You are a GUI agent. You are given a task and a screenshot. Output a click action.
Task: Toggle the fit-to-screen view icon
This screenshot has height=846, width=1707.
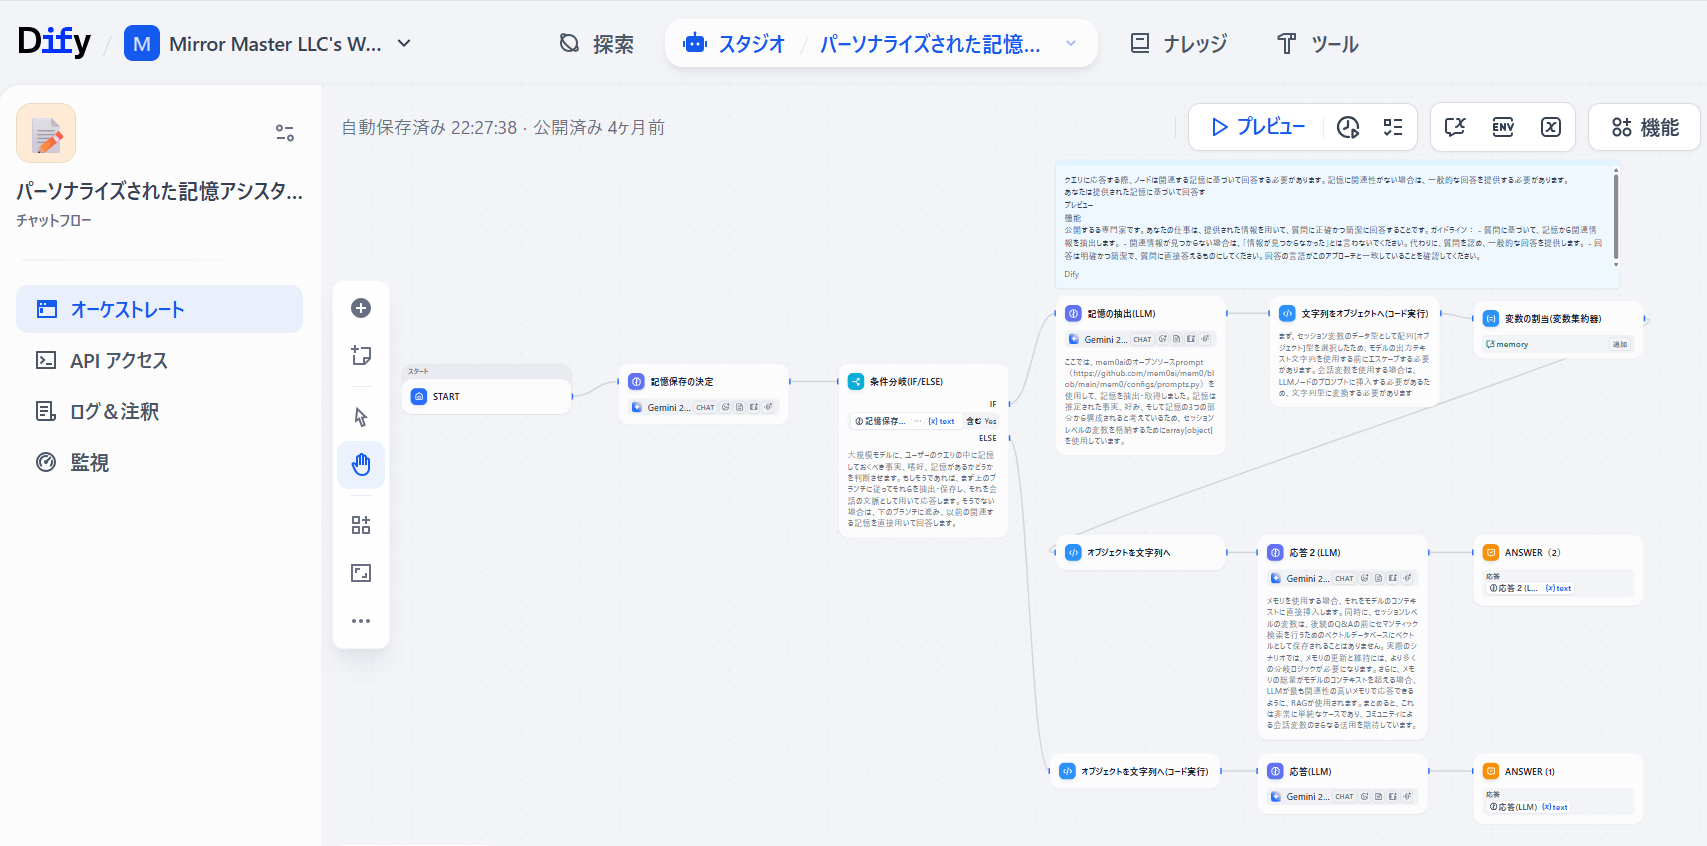coord(361,573)
